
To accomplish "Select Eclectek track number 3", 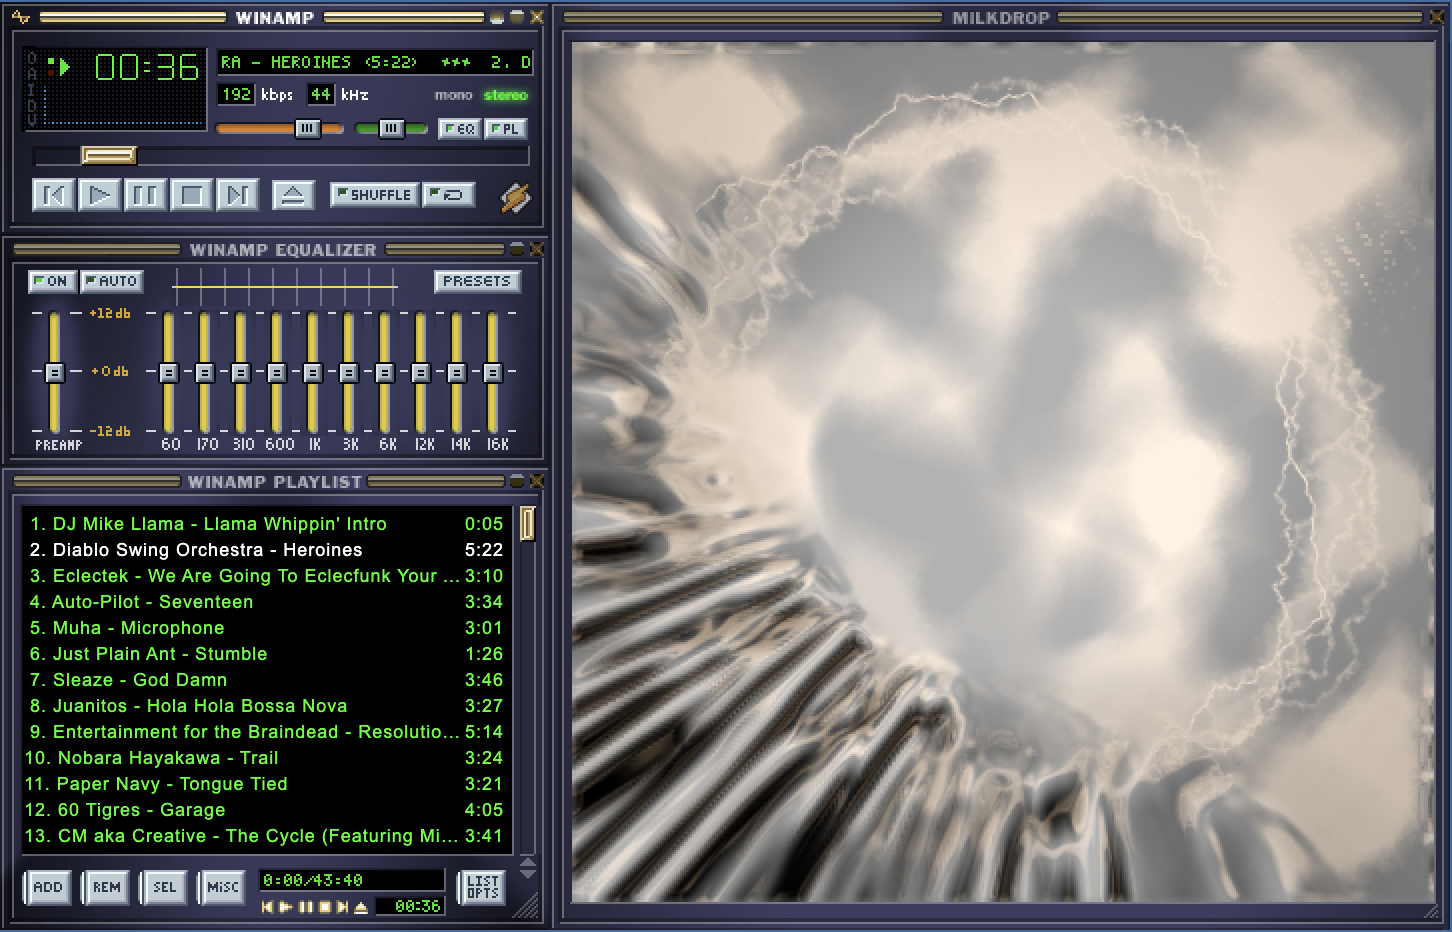I will pyautogui.click(x=266, y=575).
